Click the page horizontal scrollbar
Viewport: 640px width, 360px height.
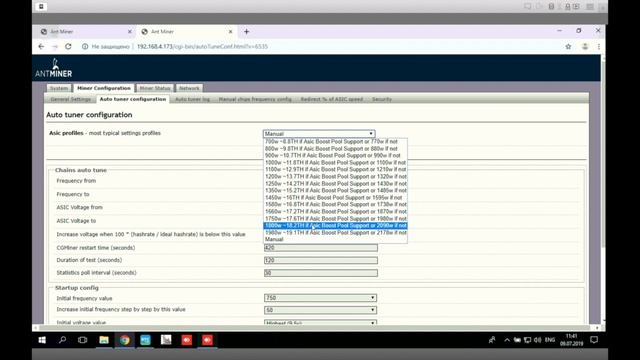tap(316, 327)
